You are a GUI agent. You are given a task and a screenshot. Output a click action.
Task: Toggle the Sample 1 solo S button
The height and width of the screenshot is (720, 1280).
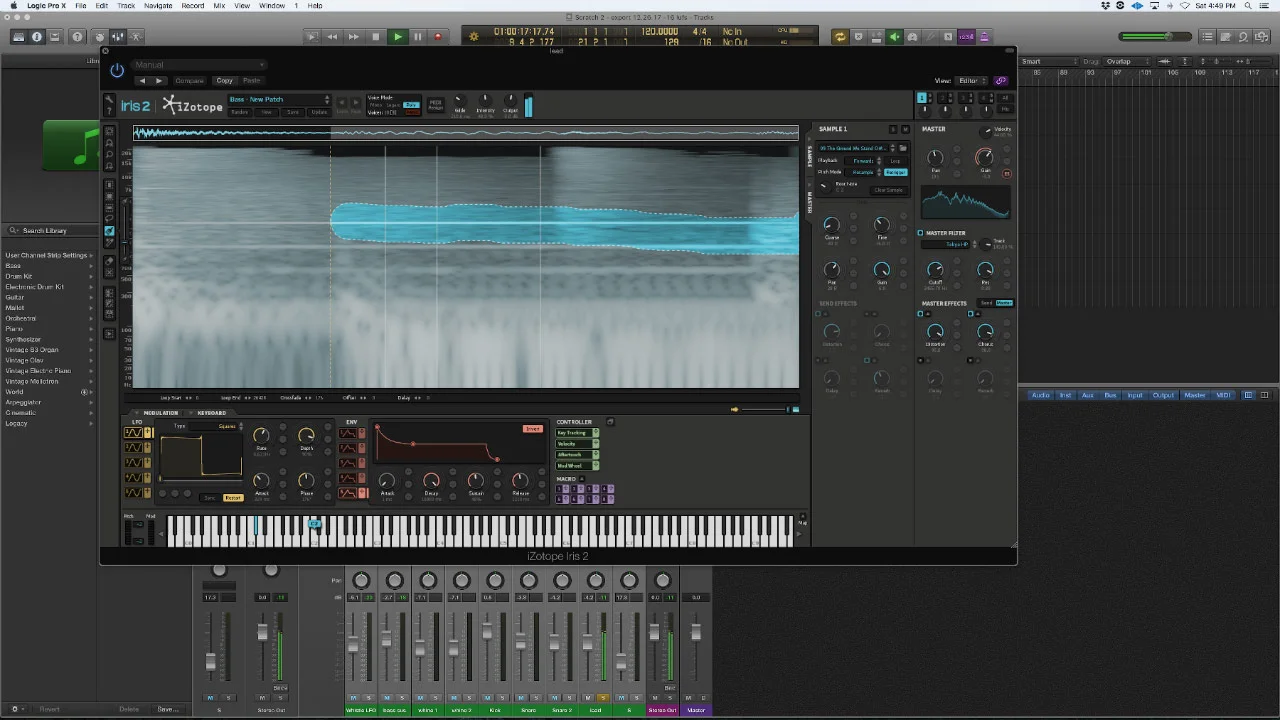(893, 129)
